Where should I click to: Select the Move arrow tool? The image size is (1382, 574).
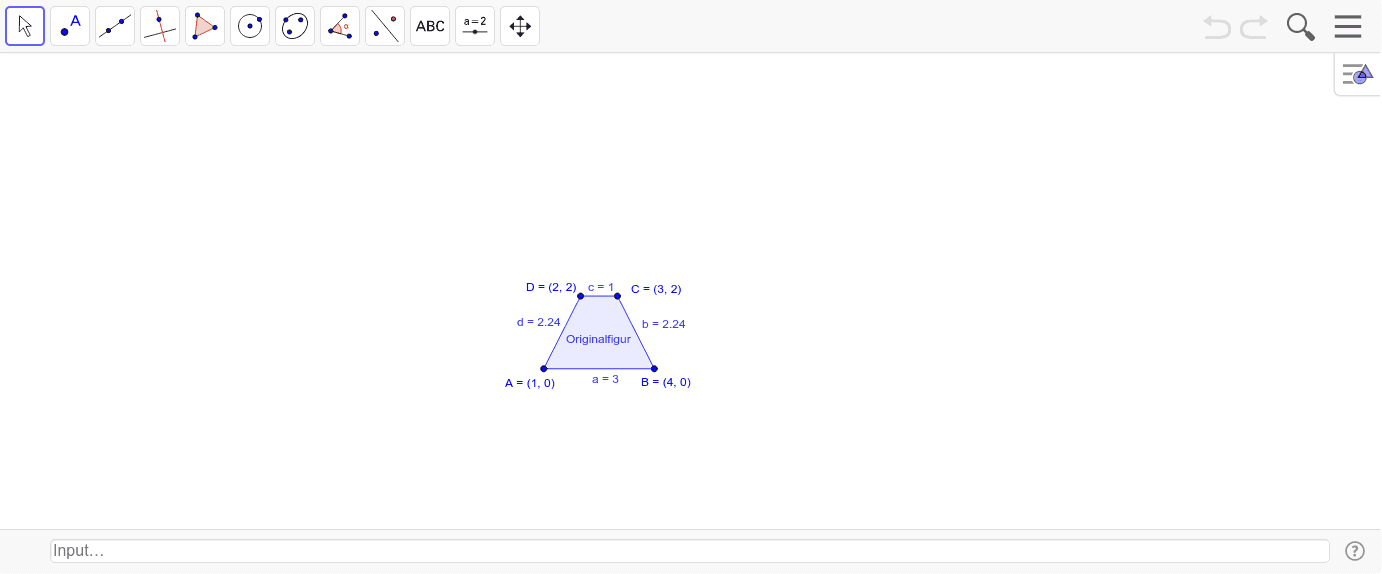coord(25,26)
